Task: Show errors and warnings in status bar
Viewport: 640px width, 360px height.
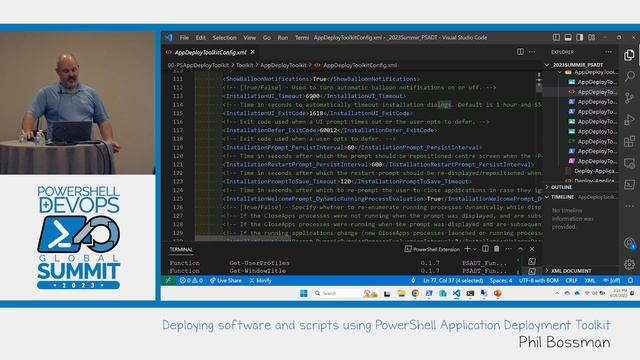Action: [191, 280]
